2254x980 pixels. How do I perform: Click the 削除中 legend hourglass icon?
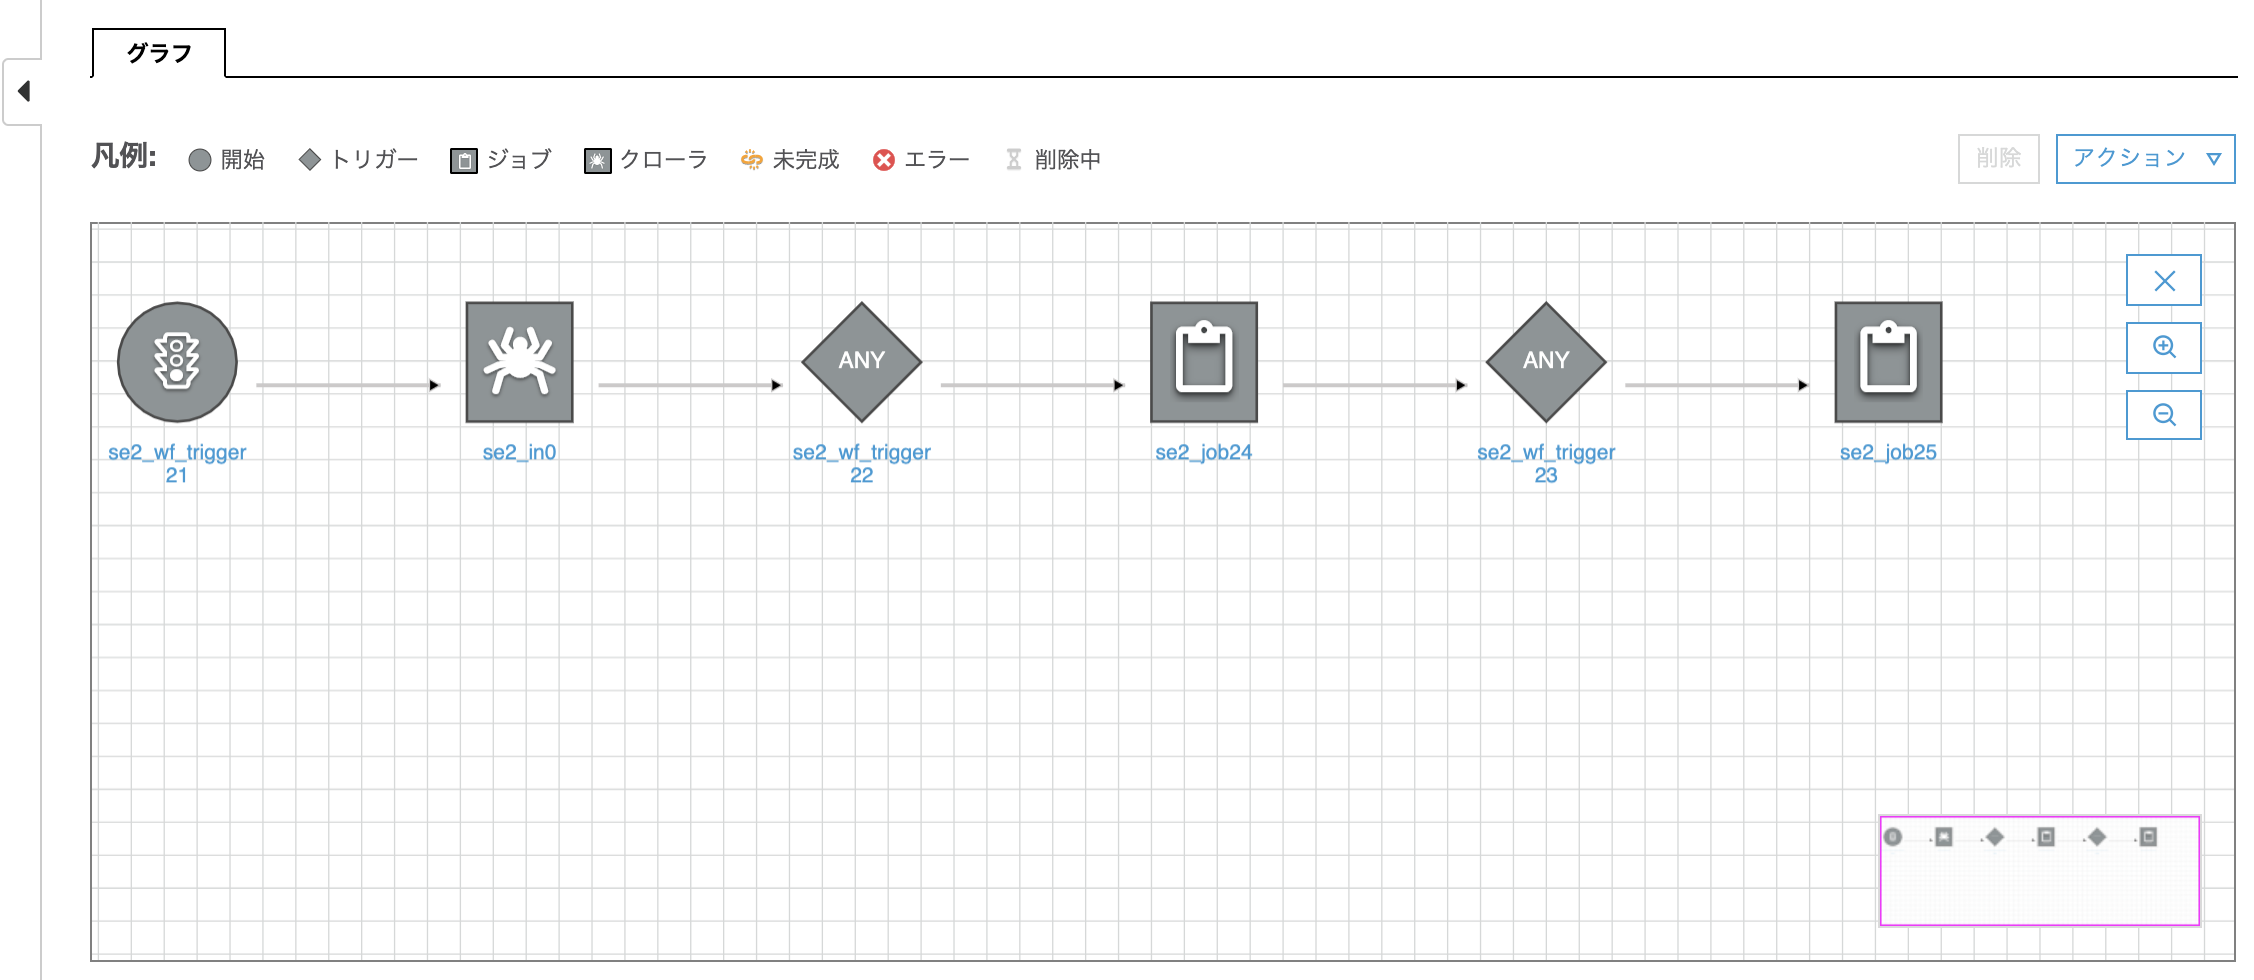[x=1014, y=159]
